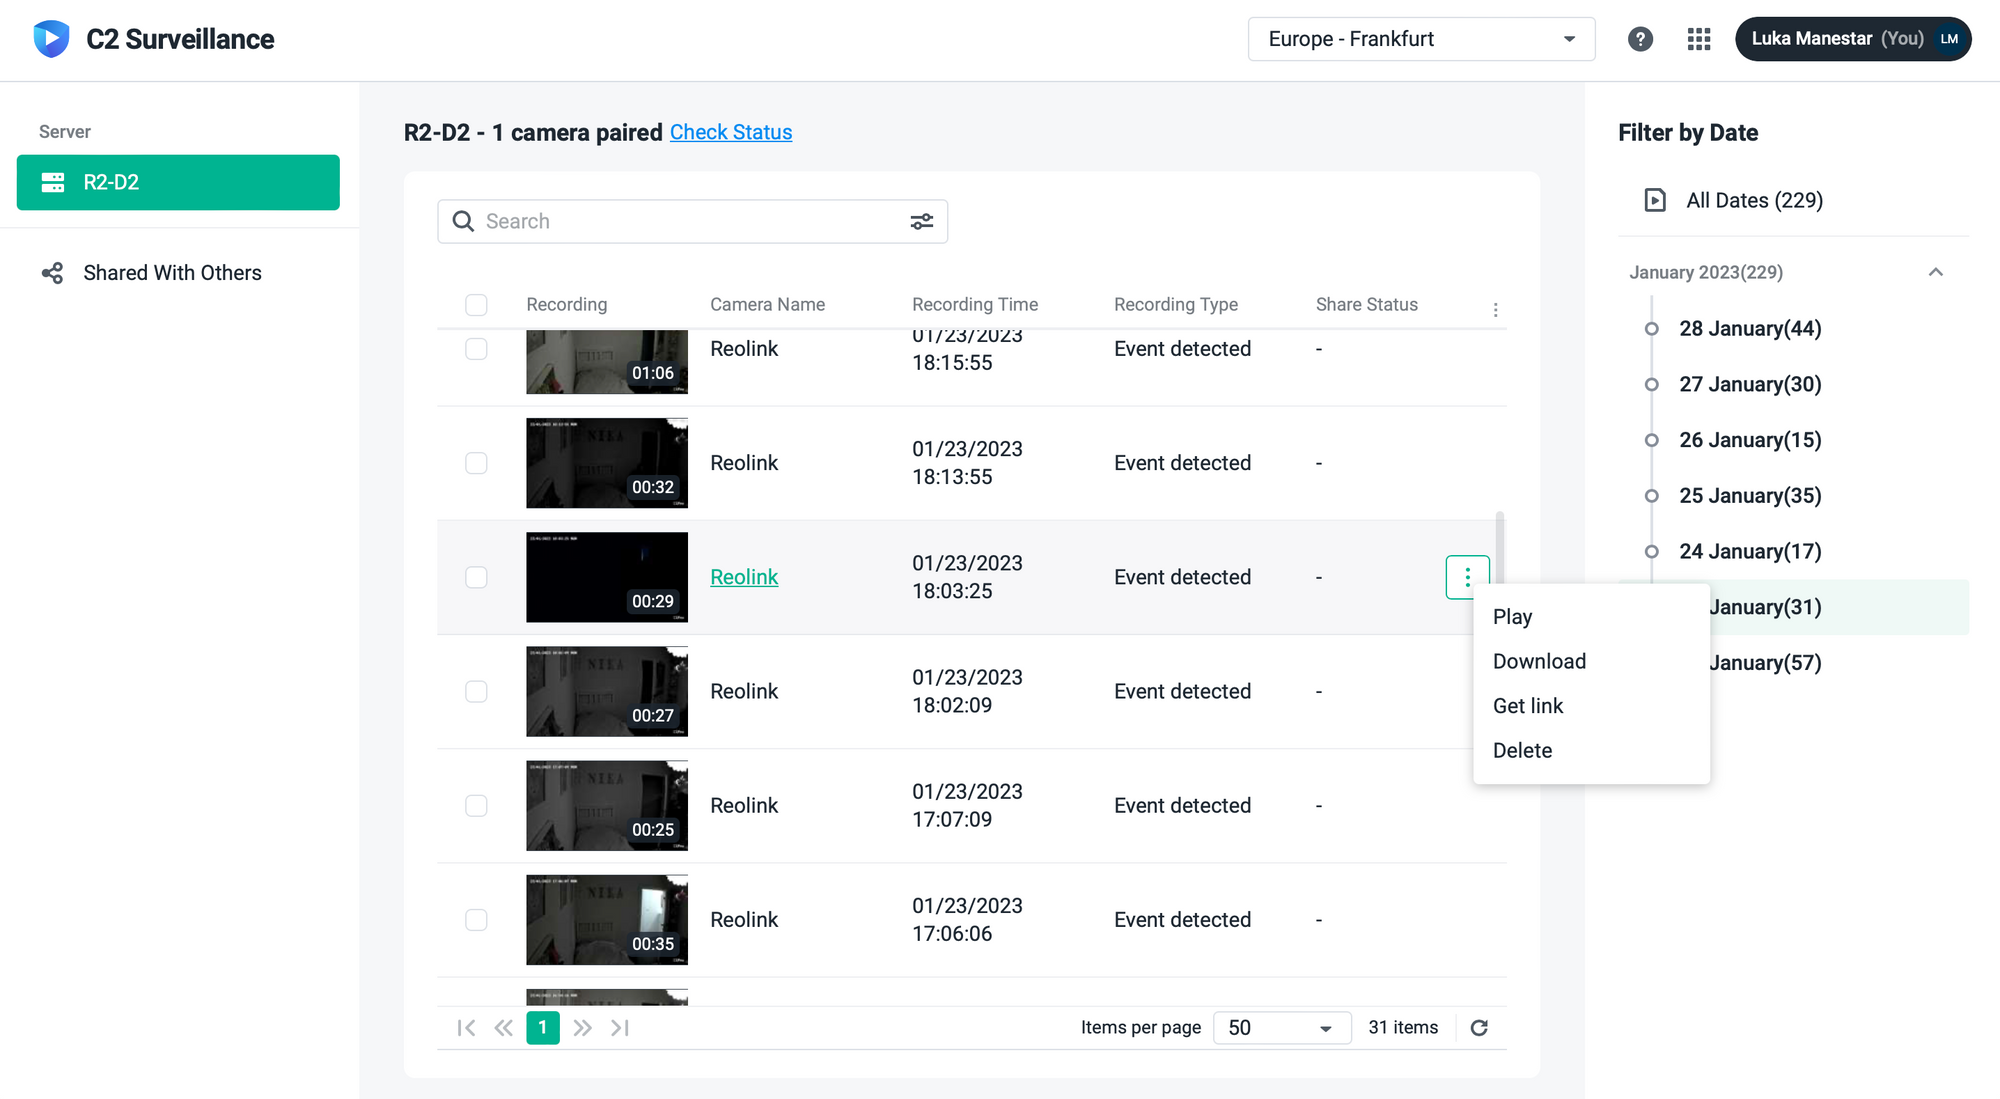Image resolution: width=2000 pixels, height=1099 pixels.
Task: Check the 18:02:09 recording checkbox
Action: pyautogui.click(x=476, y=691)
